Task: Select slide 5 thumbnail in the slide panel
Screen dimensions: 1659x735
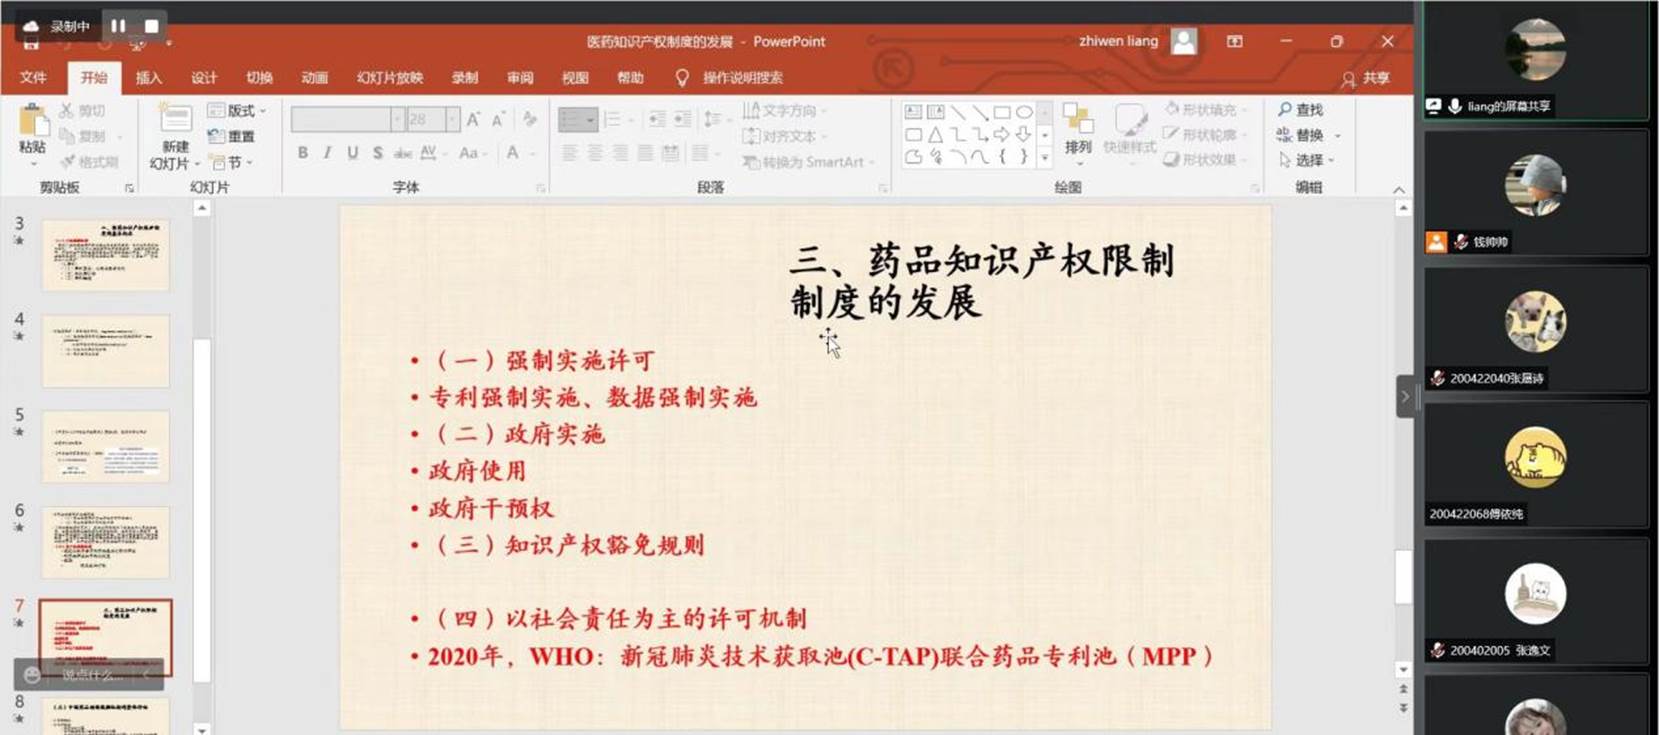Action: click(106, 446)
